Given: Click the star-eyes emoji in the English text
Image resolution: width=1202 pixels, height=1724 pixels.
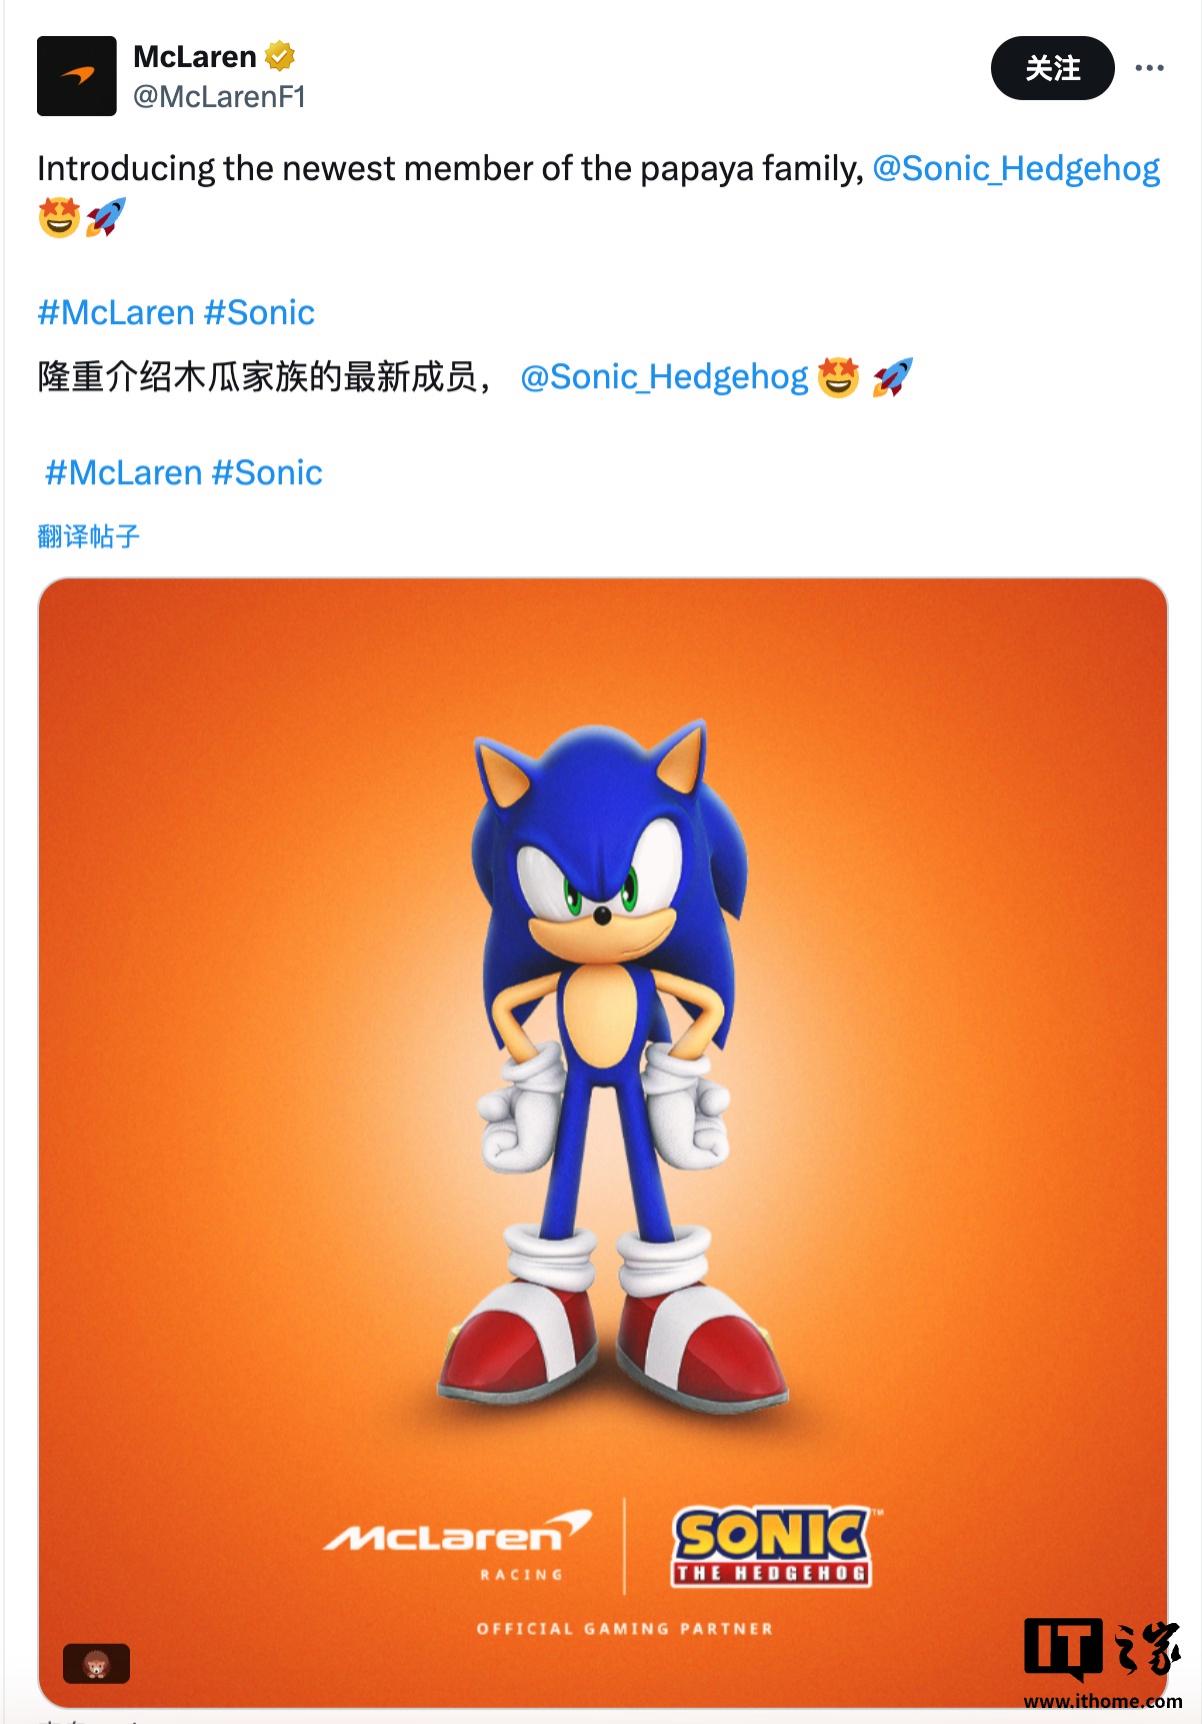Looking at the screenshot, I should click(59, 217).
